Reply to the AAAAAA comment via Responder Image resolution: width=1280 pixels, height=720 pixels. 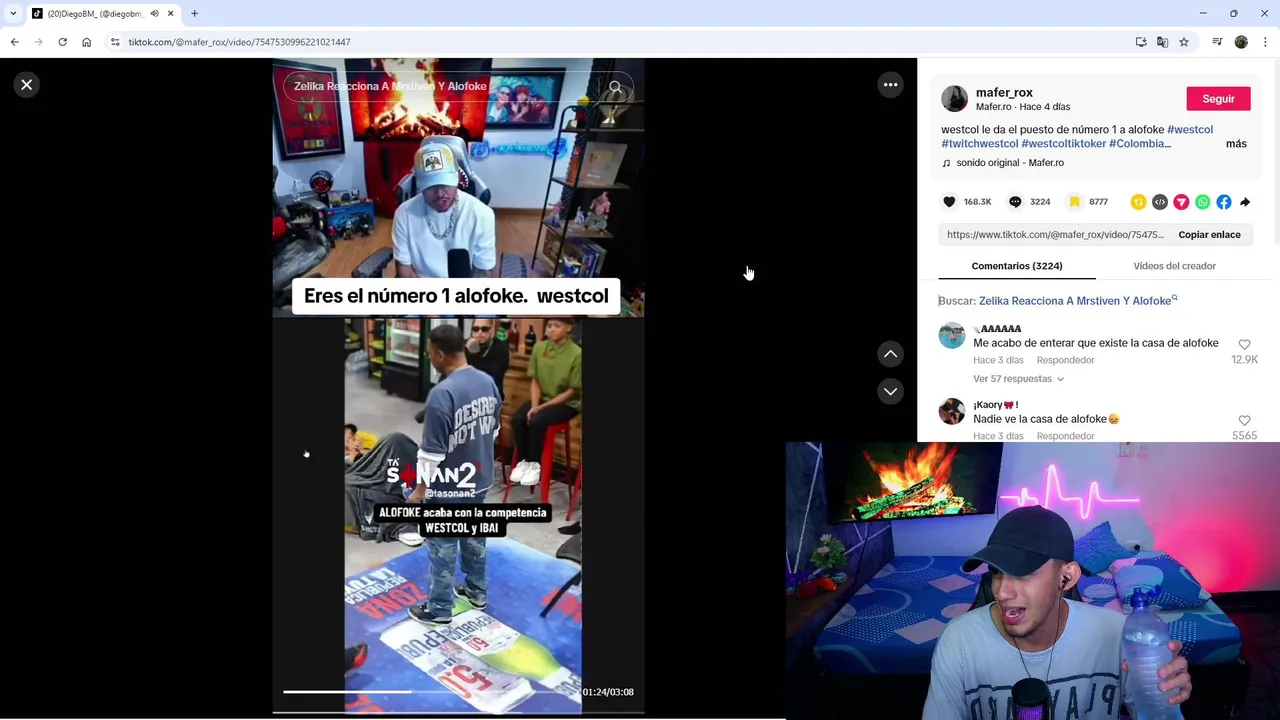pos(1065,360)
